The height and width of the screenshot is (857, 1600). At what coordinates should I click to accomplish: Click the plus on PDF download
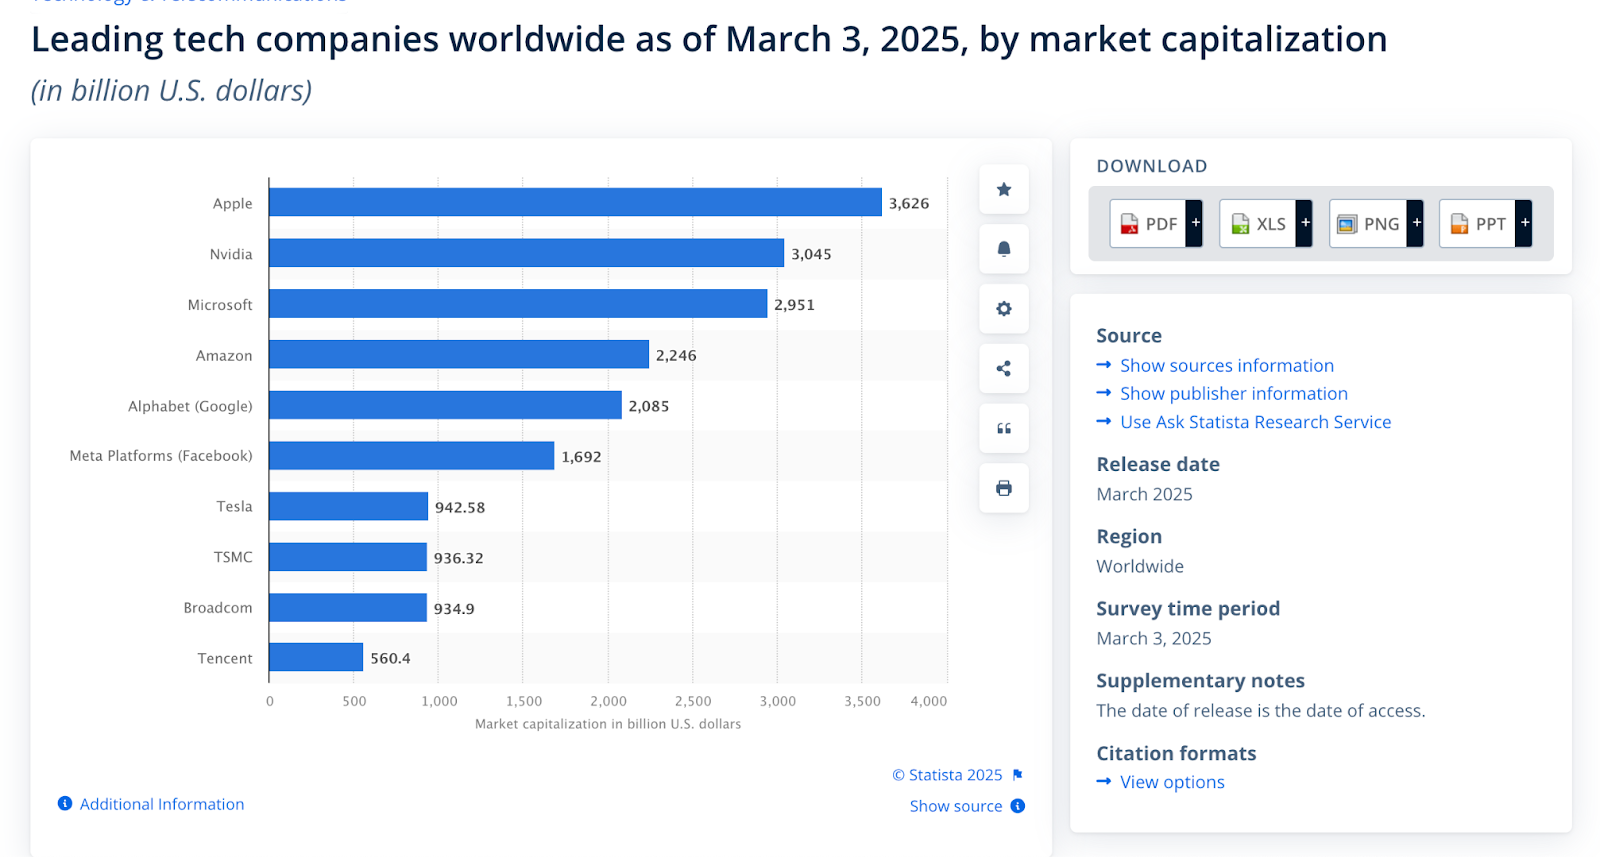coord(1195,223)
